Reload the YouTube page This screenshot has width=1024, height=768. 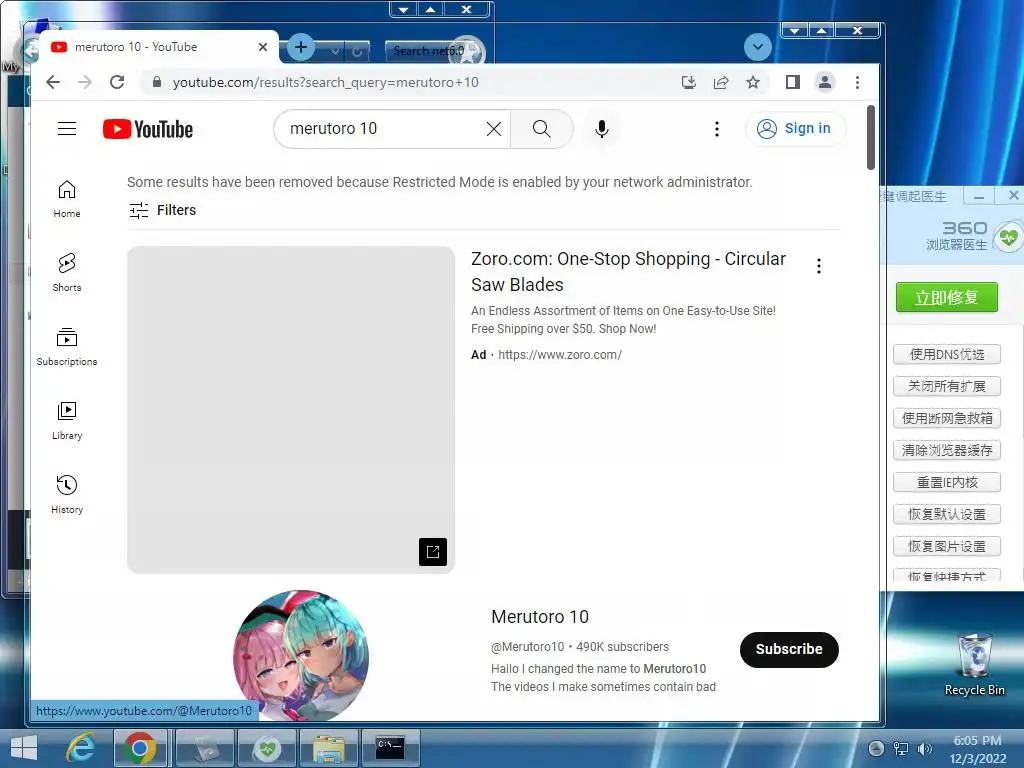tap(117, 82)
